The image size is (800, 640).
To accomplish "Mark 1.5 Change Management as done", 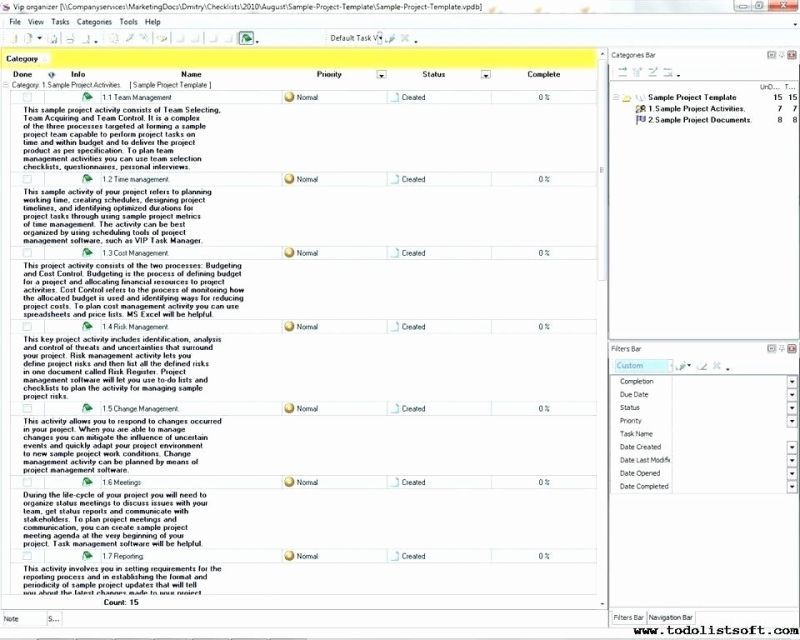I will point(26,409).
